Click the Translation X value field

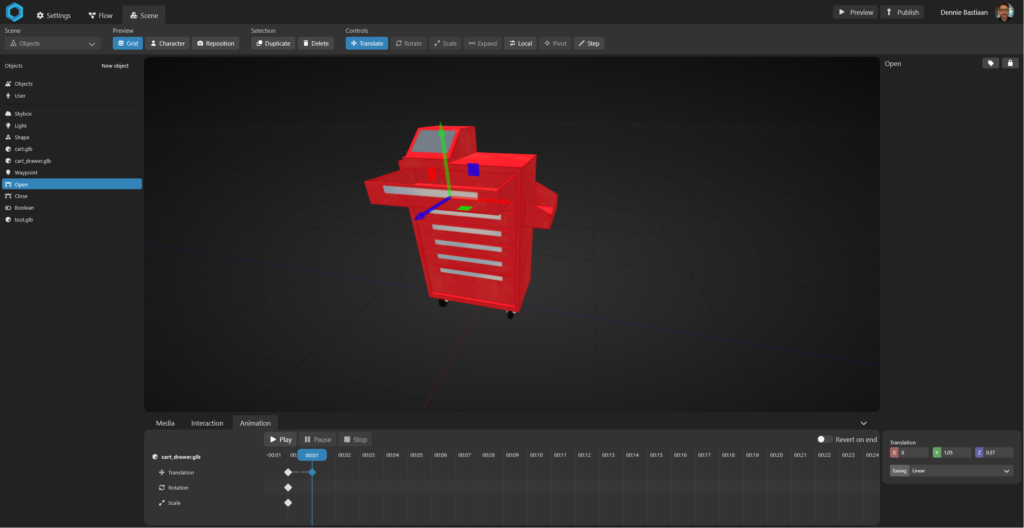point(913,453)
